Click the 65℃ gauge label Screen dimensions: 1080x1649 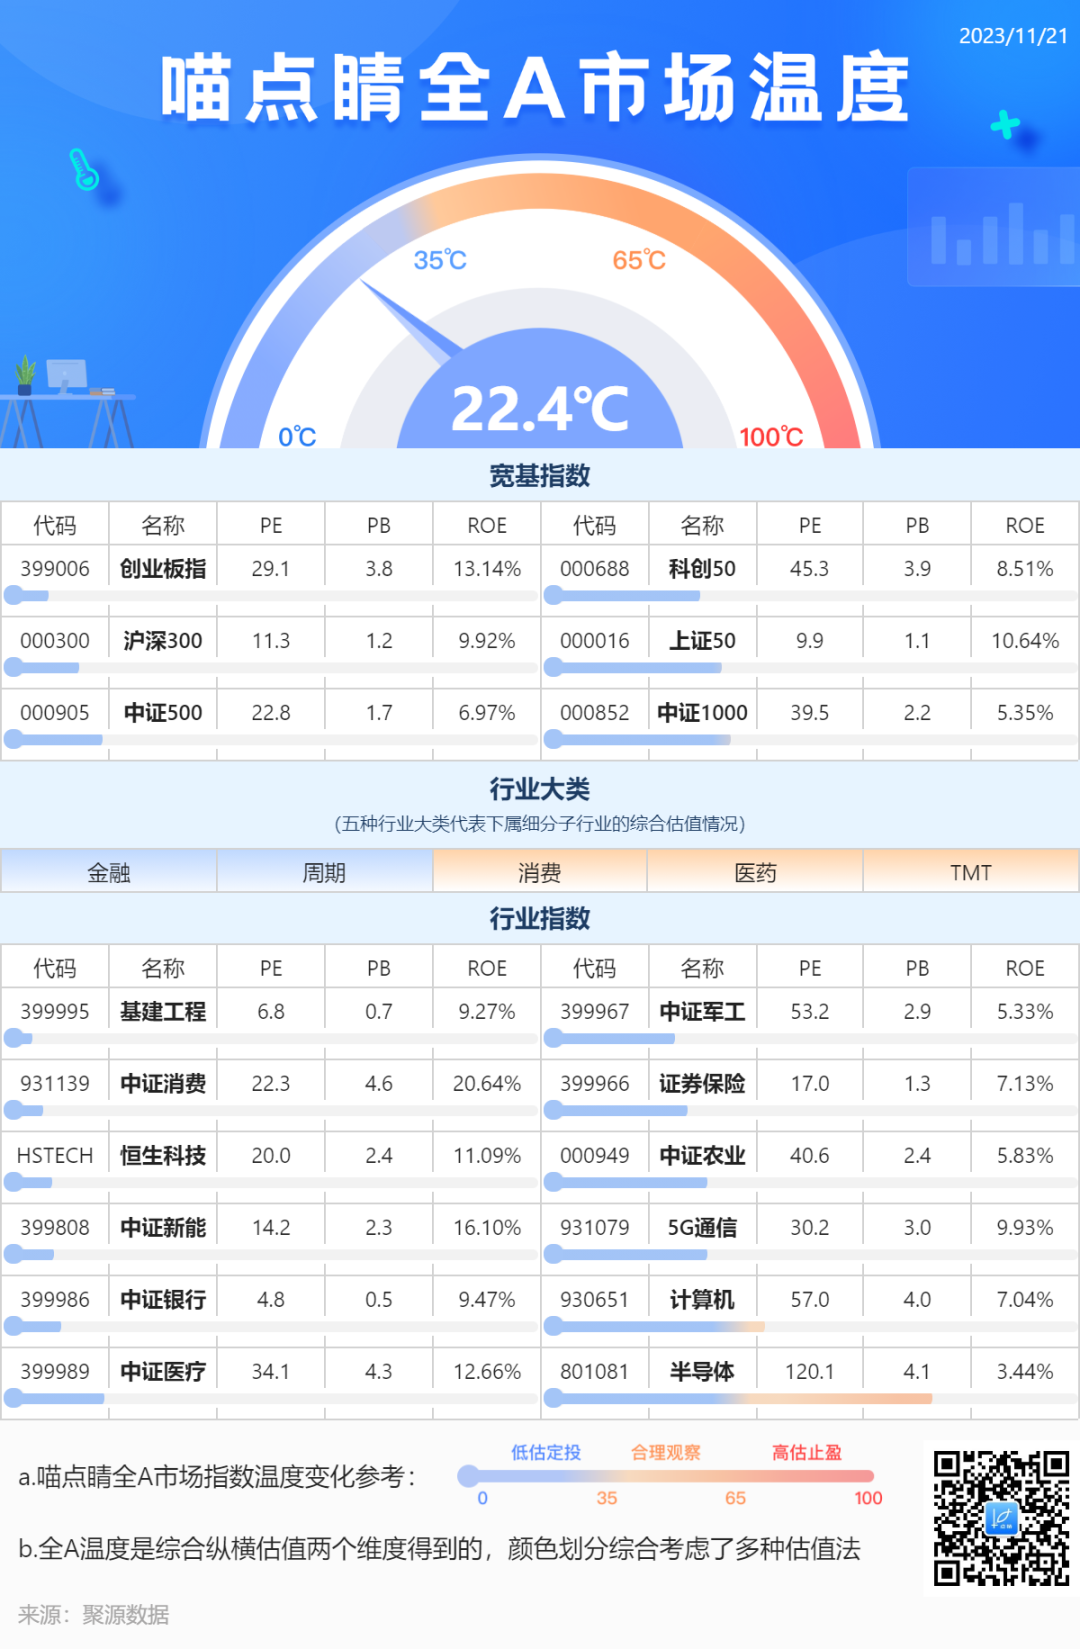coord(639,260)
